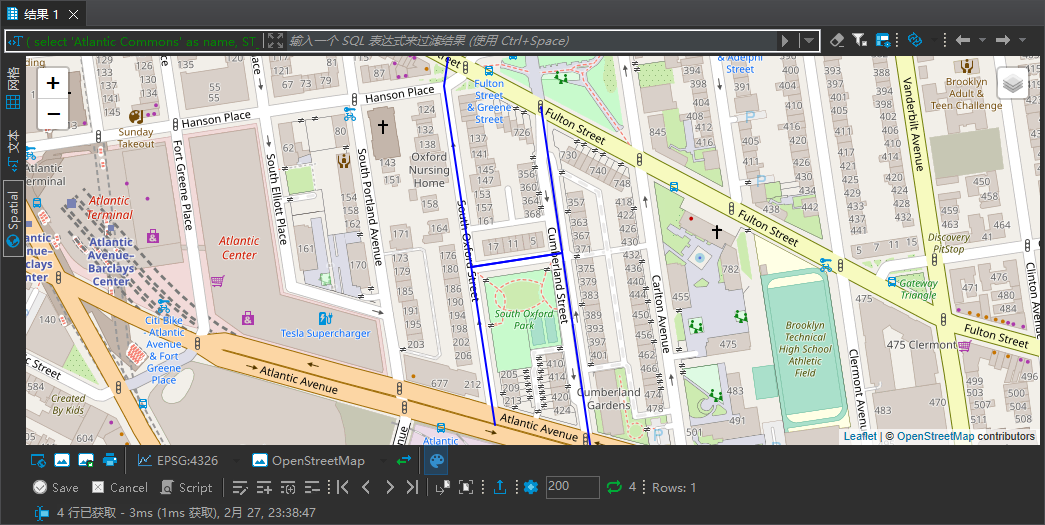Click the edit cell value icon
The height and width of the screenshot is (525, 1045).
(x=240, y=488)
